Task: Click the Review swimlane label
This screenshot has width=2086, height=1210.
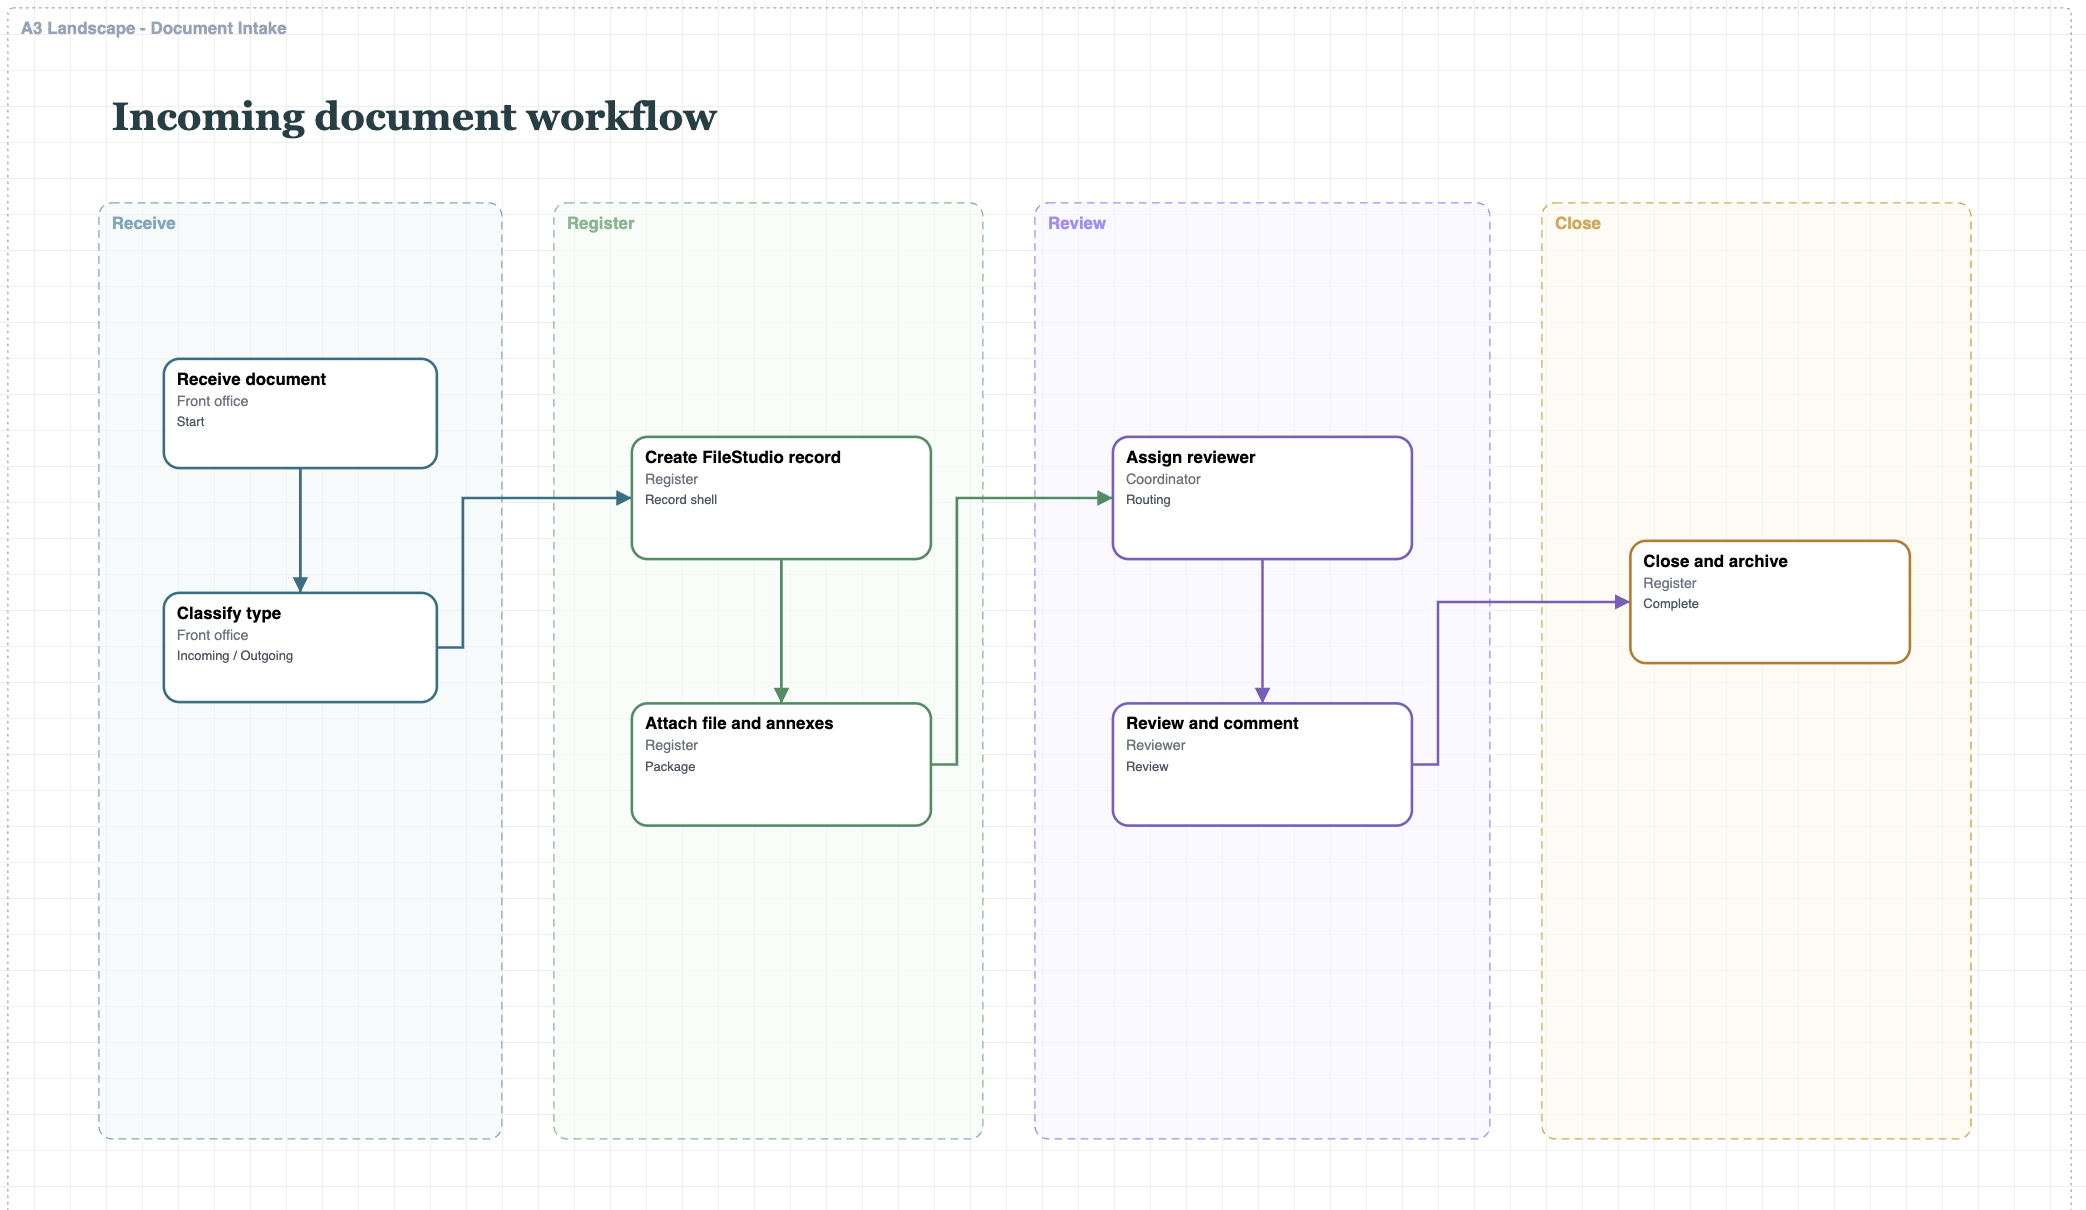Action: click(1076, 223)
